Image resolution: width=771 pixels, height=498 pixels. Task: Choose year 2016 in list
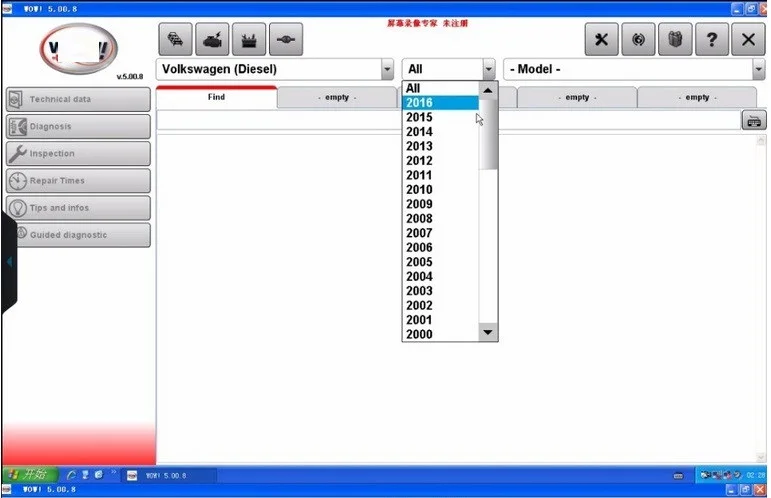(x=440, y=103)
